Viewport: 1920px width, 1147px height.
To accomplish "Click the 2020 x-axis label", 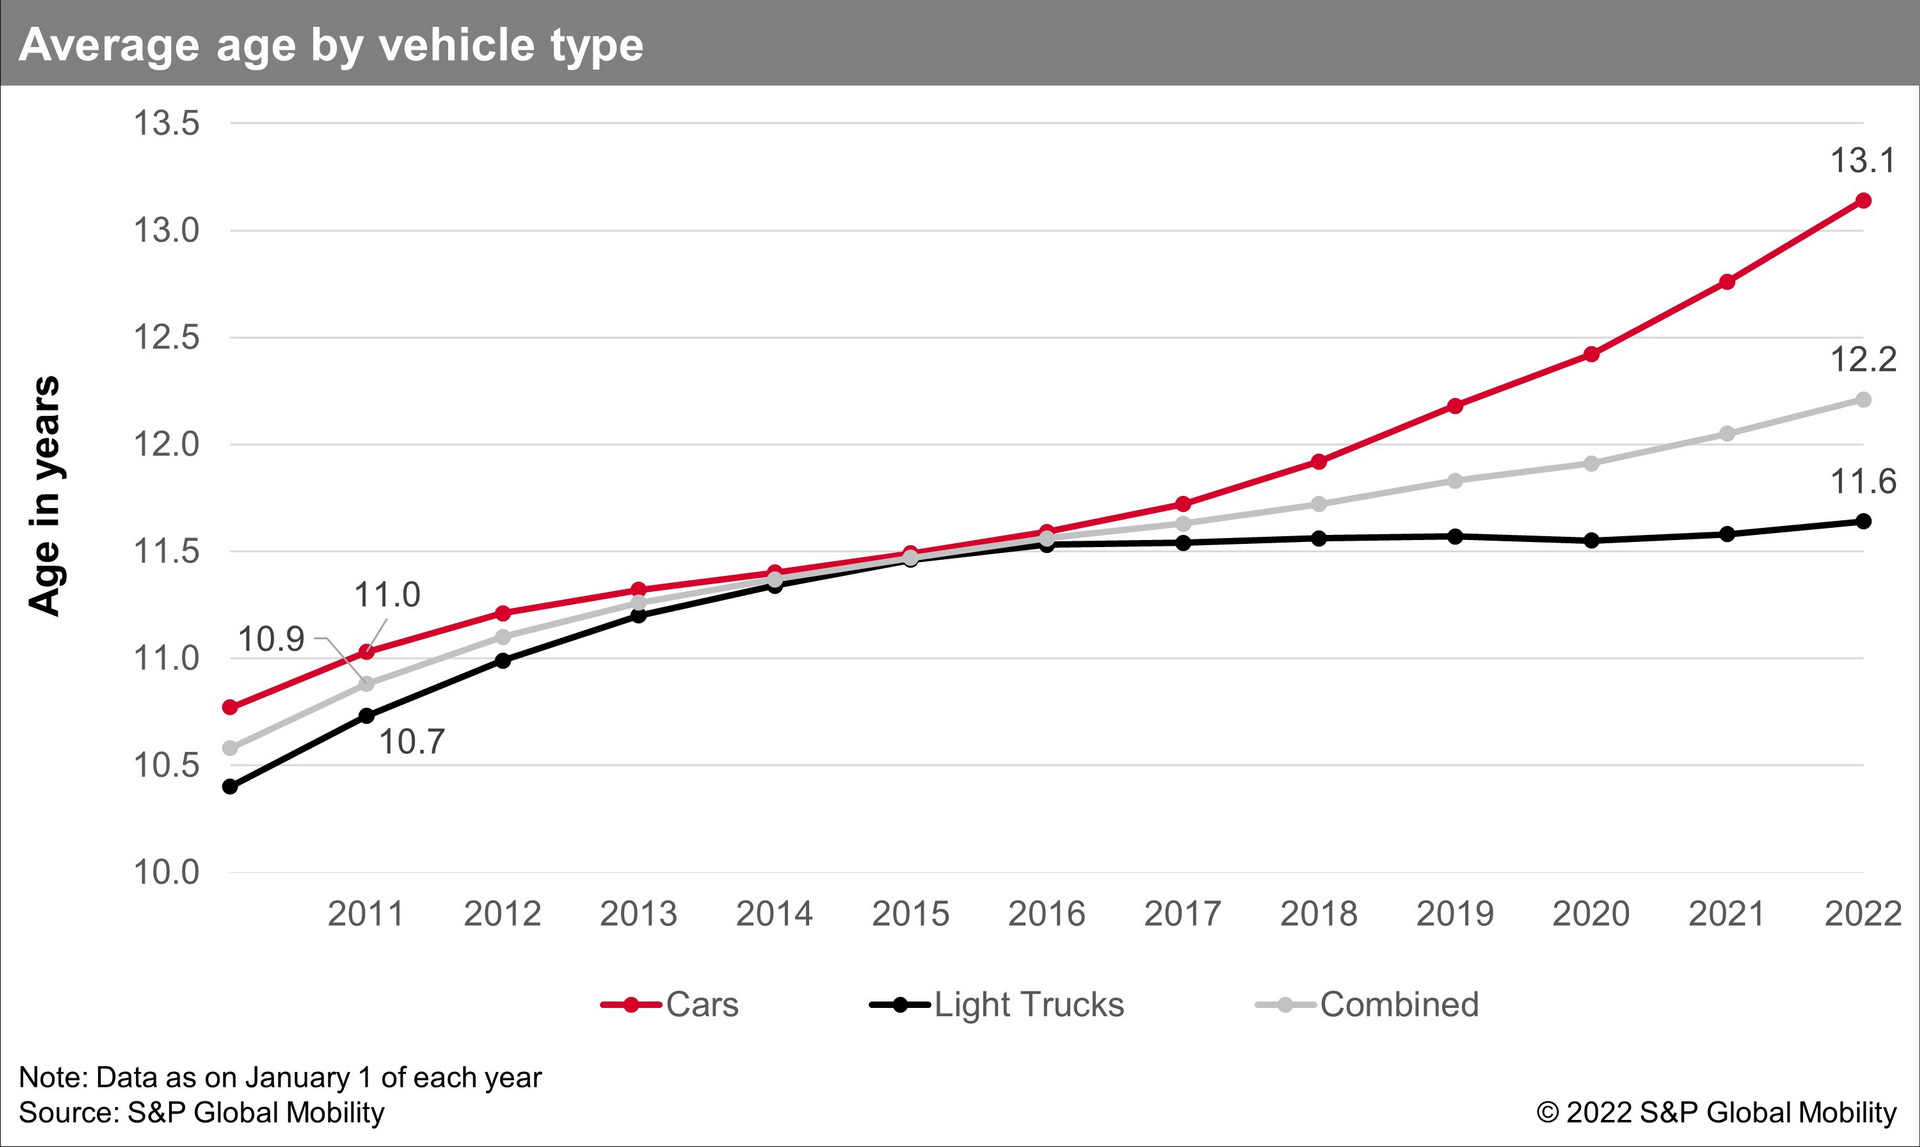I will click(x=1590, y=913).
